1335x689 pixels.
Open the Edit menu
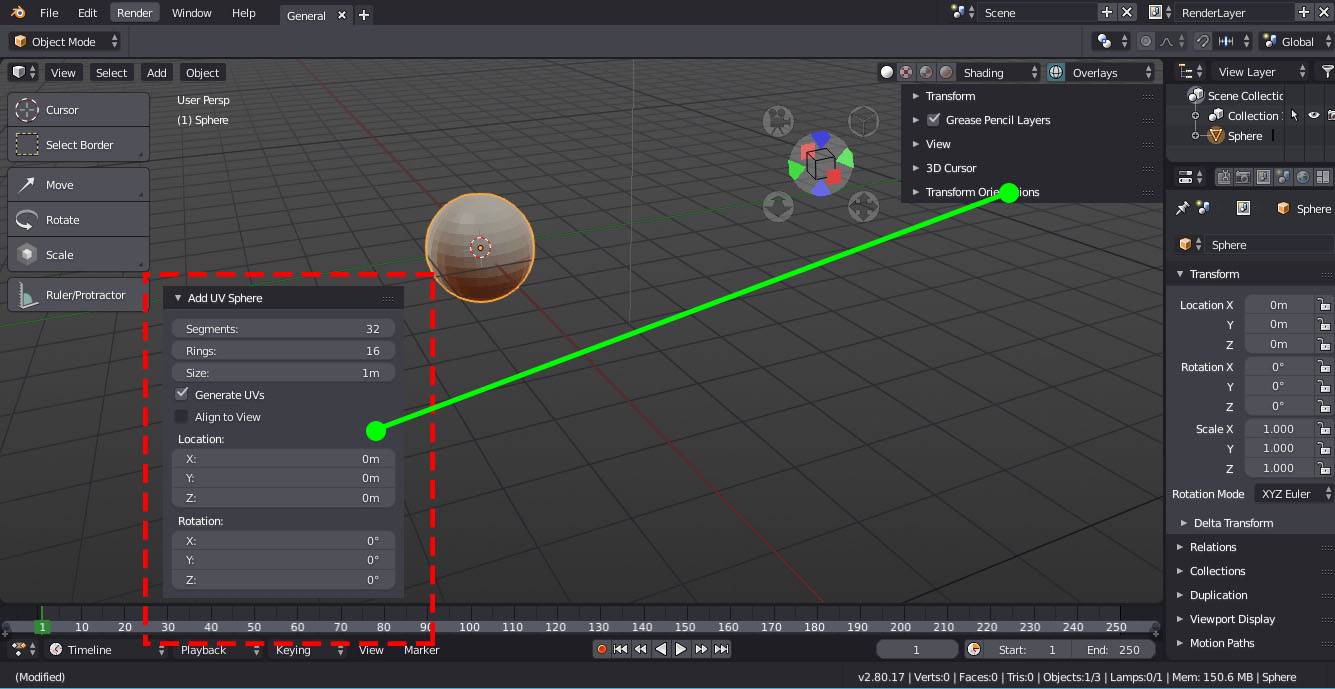pos(87,13)
